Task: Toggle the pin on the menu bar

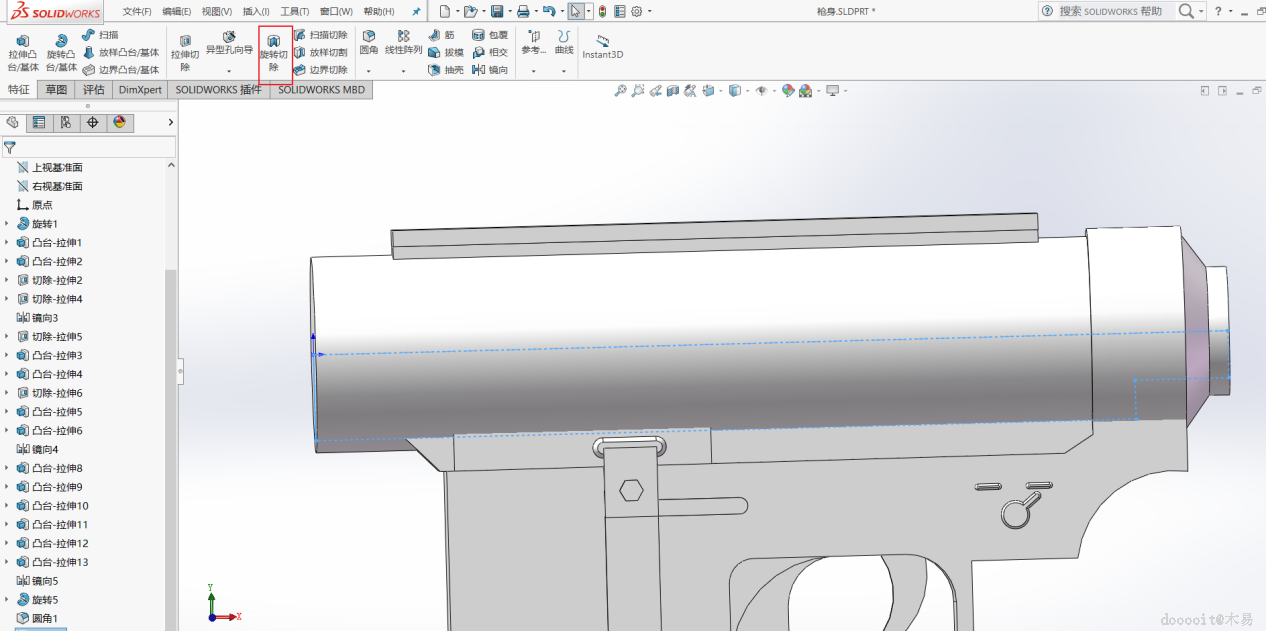Action: 416,12
